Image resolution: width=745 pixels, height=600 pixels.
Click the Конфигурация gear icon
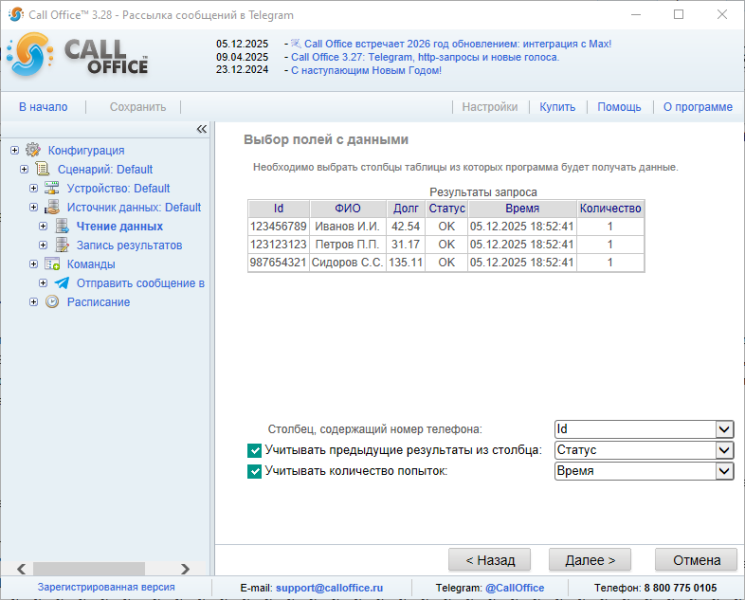(33, 150)
